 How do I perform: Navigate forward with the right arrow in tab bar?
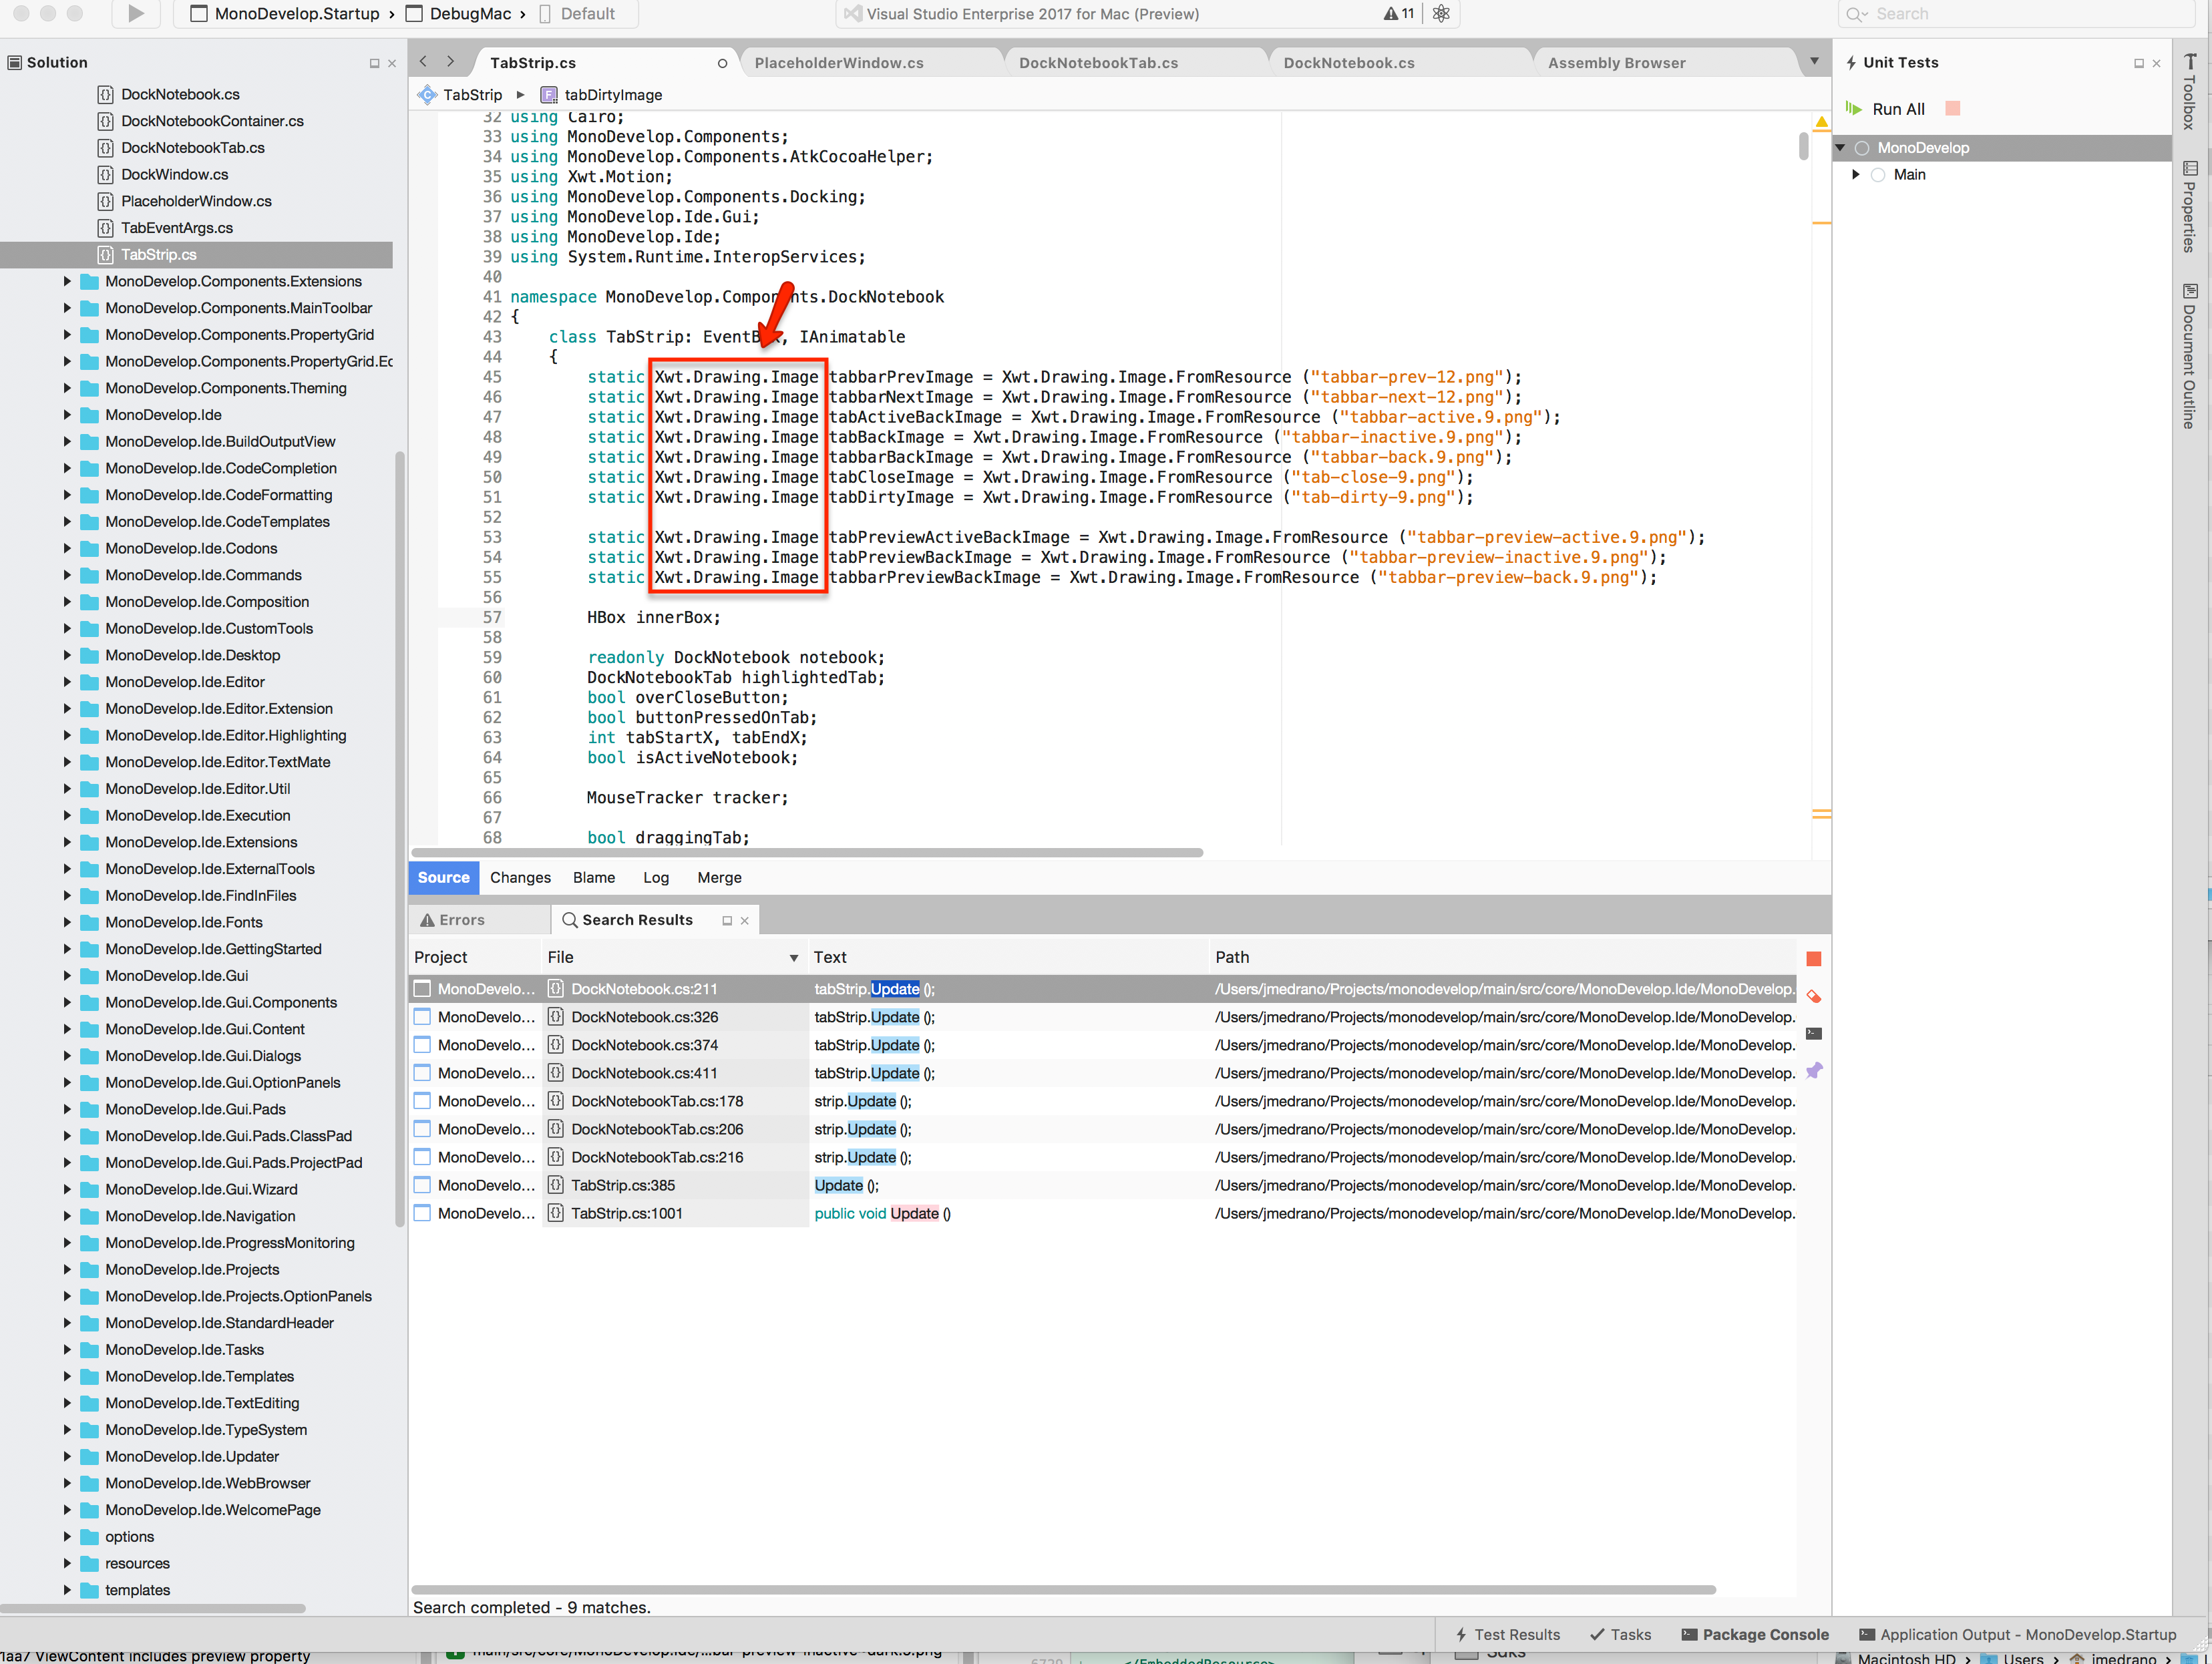[451, 62]
